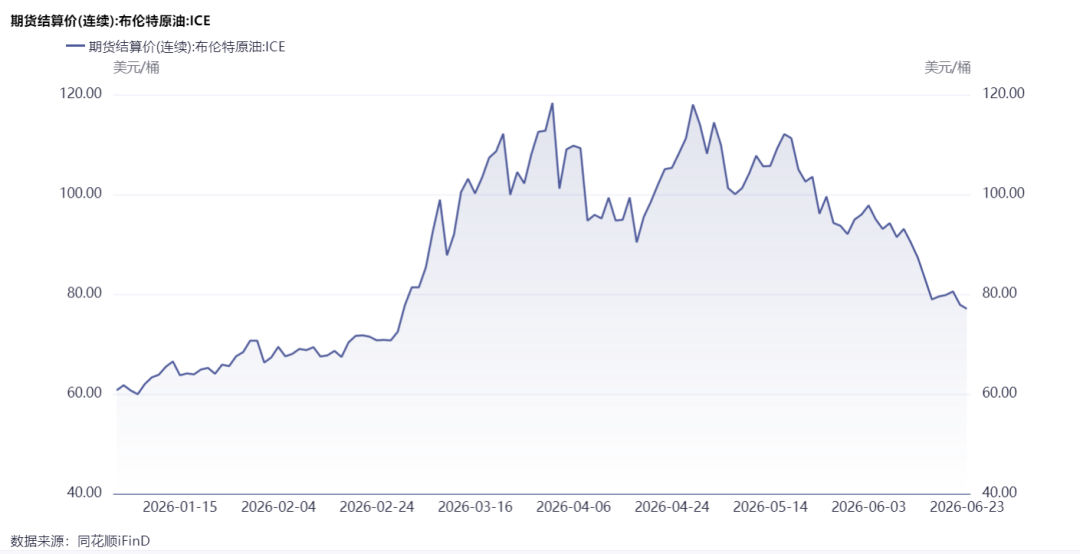Click the right axis value 60.00
Viewport: 1080px width, 554px height.
997,393
